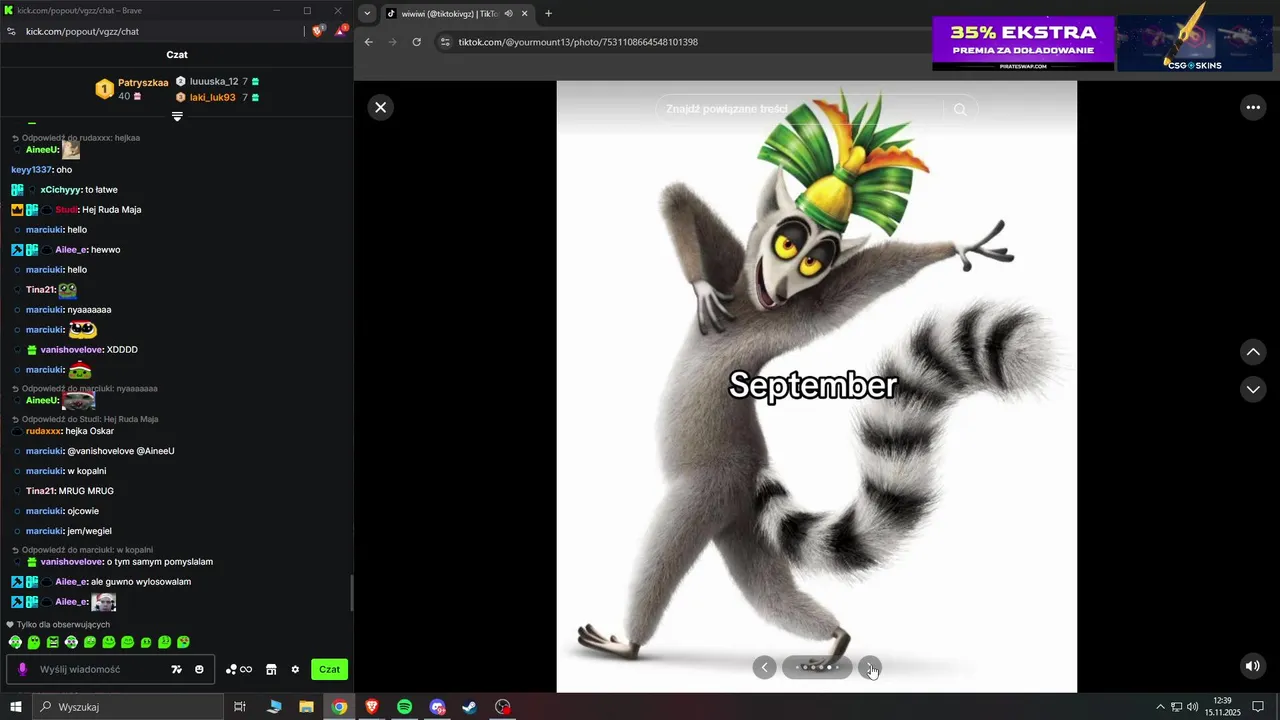Image resolution: width=1280 pixels, height=720 pixels.
Task: Close the wiwiwi TikTok tab
Action: tap(524, 14)
